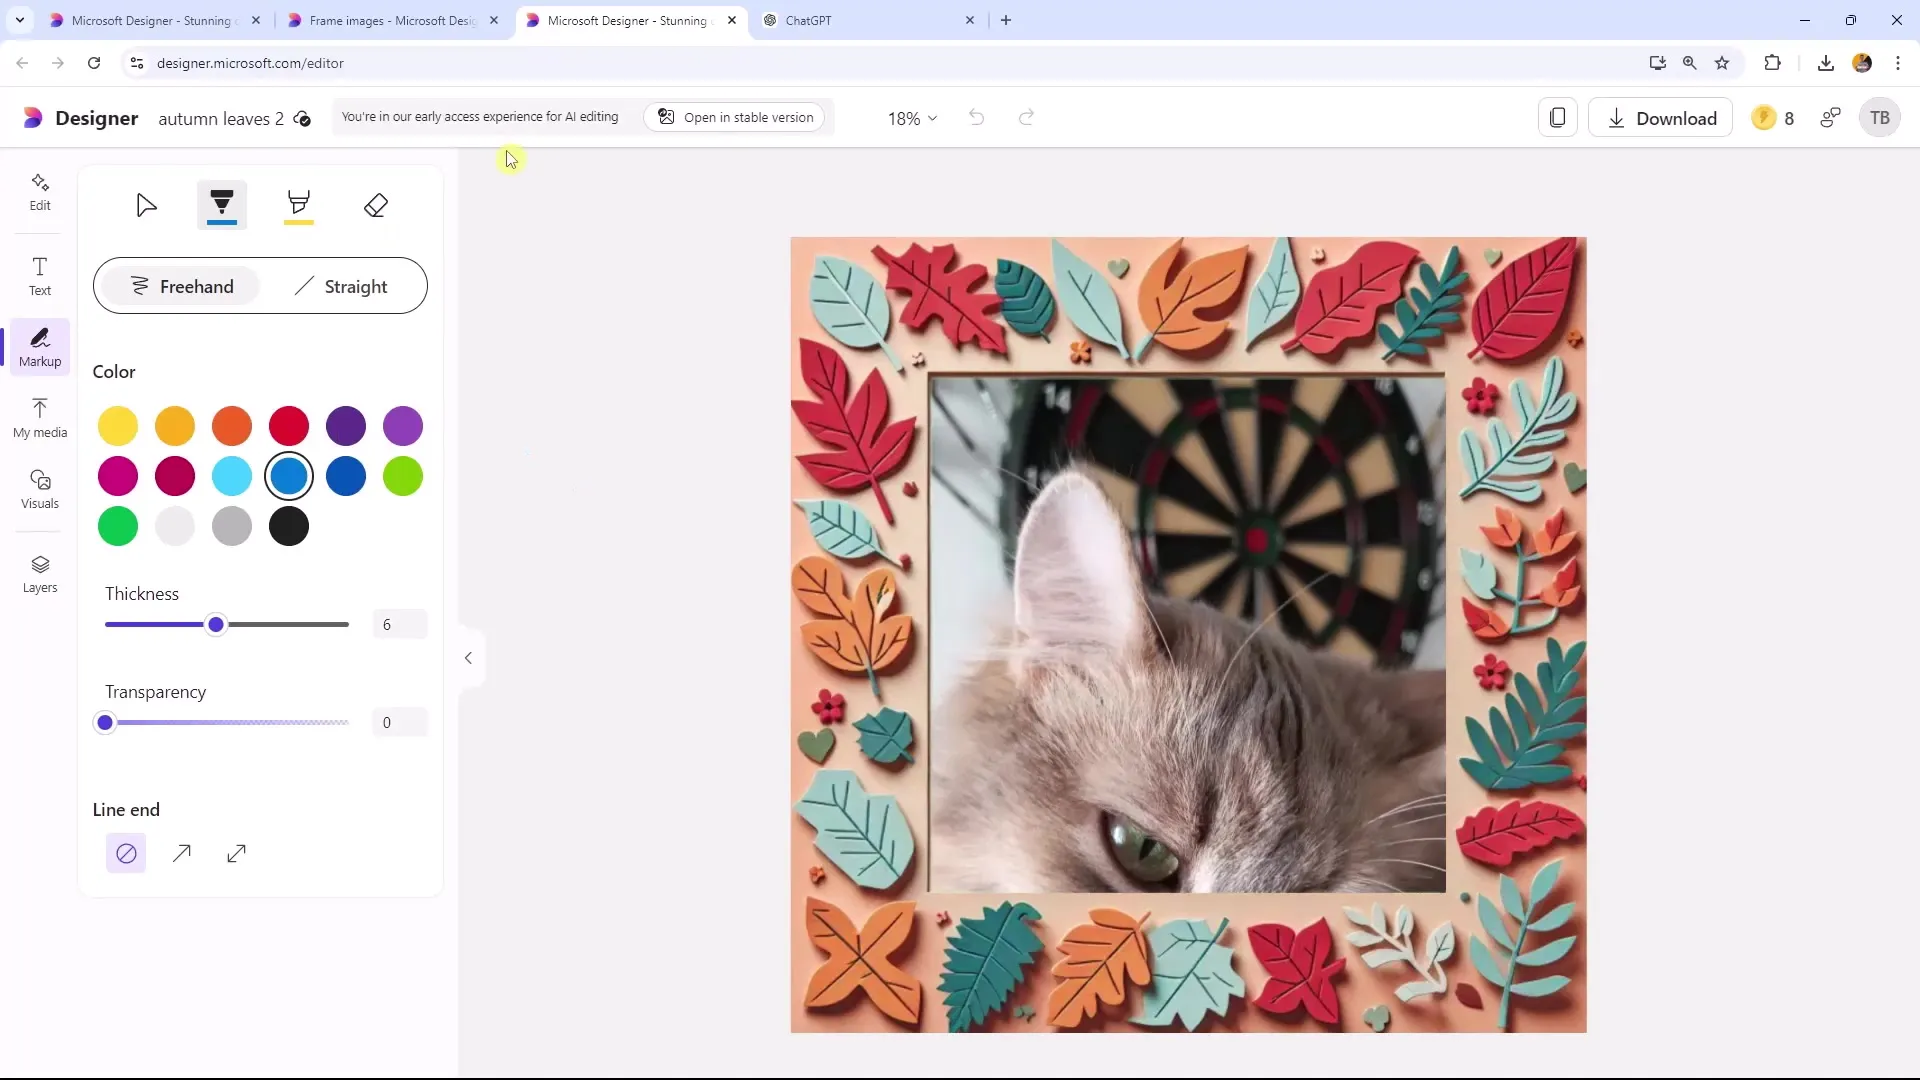This screenshot has width=1920, height=1080.
Task: Select the Pen/draw tool
Action: [223, 204]
